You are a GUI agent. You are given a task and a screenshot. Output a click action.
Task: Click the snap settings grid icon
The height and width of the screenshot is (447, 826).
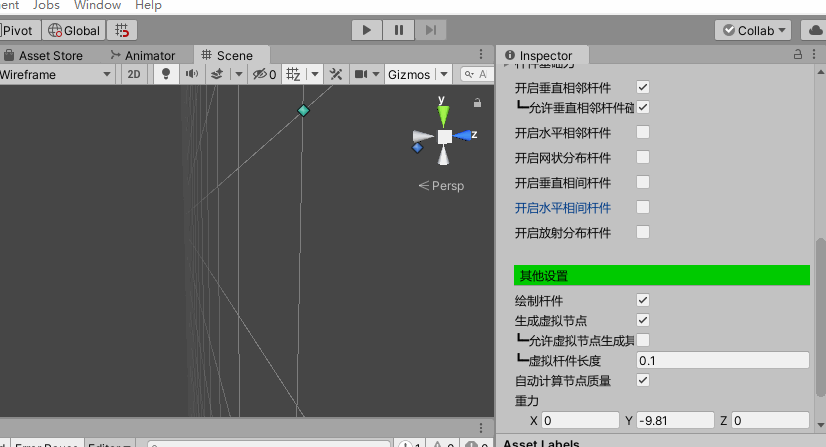121,30
